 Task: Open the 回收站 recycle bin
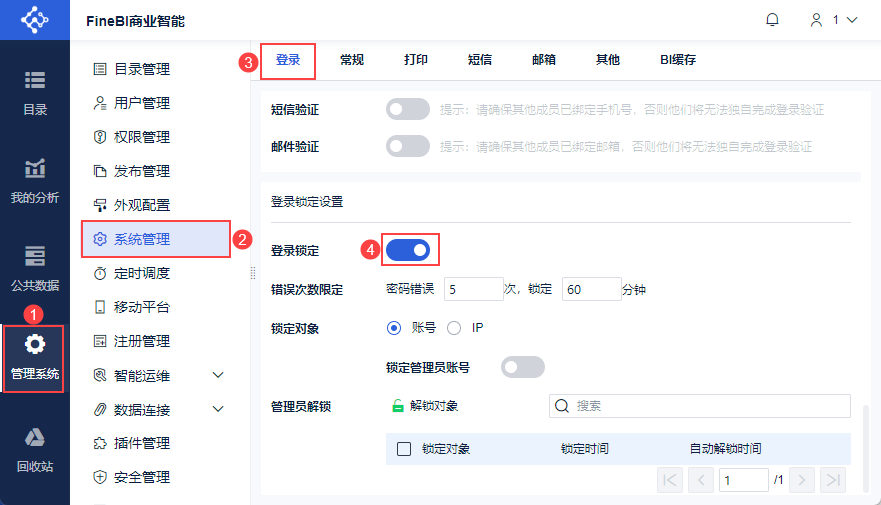pyautogui.click(x=35, y=449)
